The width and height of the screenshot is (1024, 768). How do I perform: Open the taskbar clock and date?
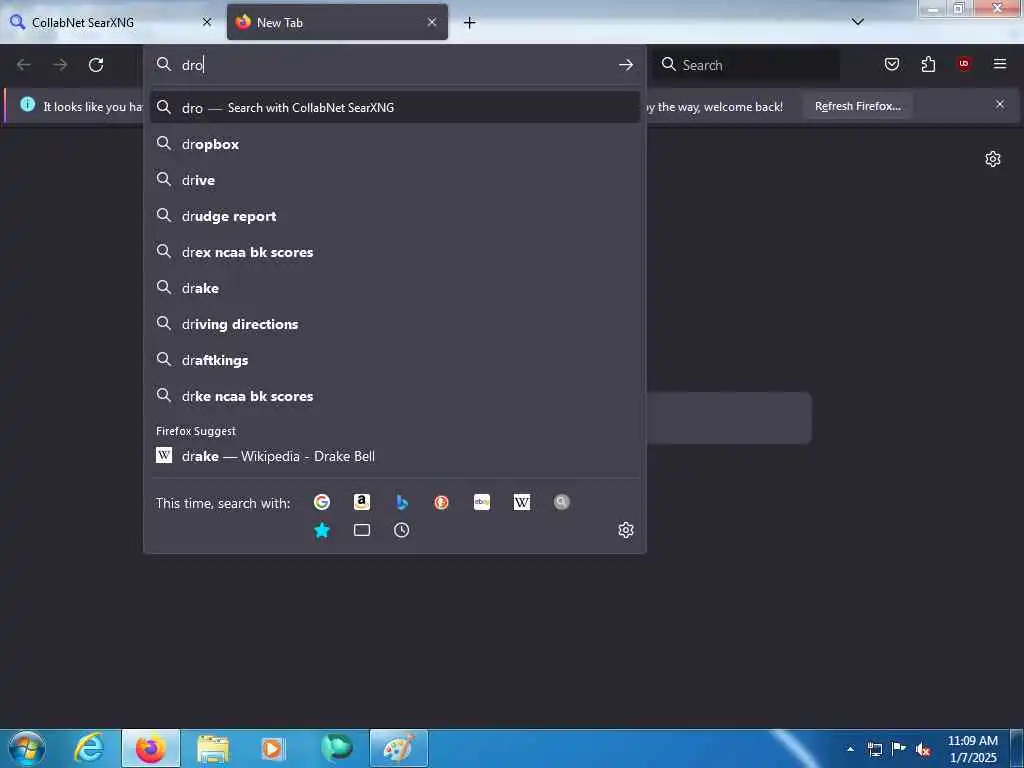click(x=972, y=749)
